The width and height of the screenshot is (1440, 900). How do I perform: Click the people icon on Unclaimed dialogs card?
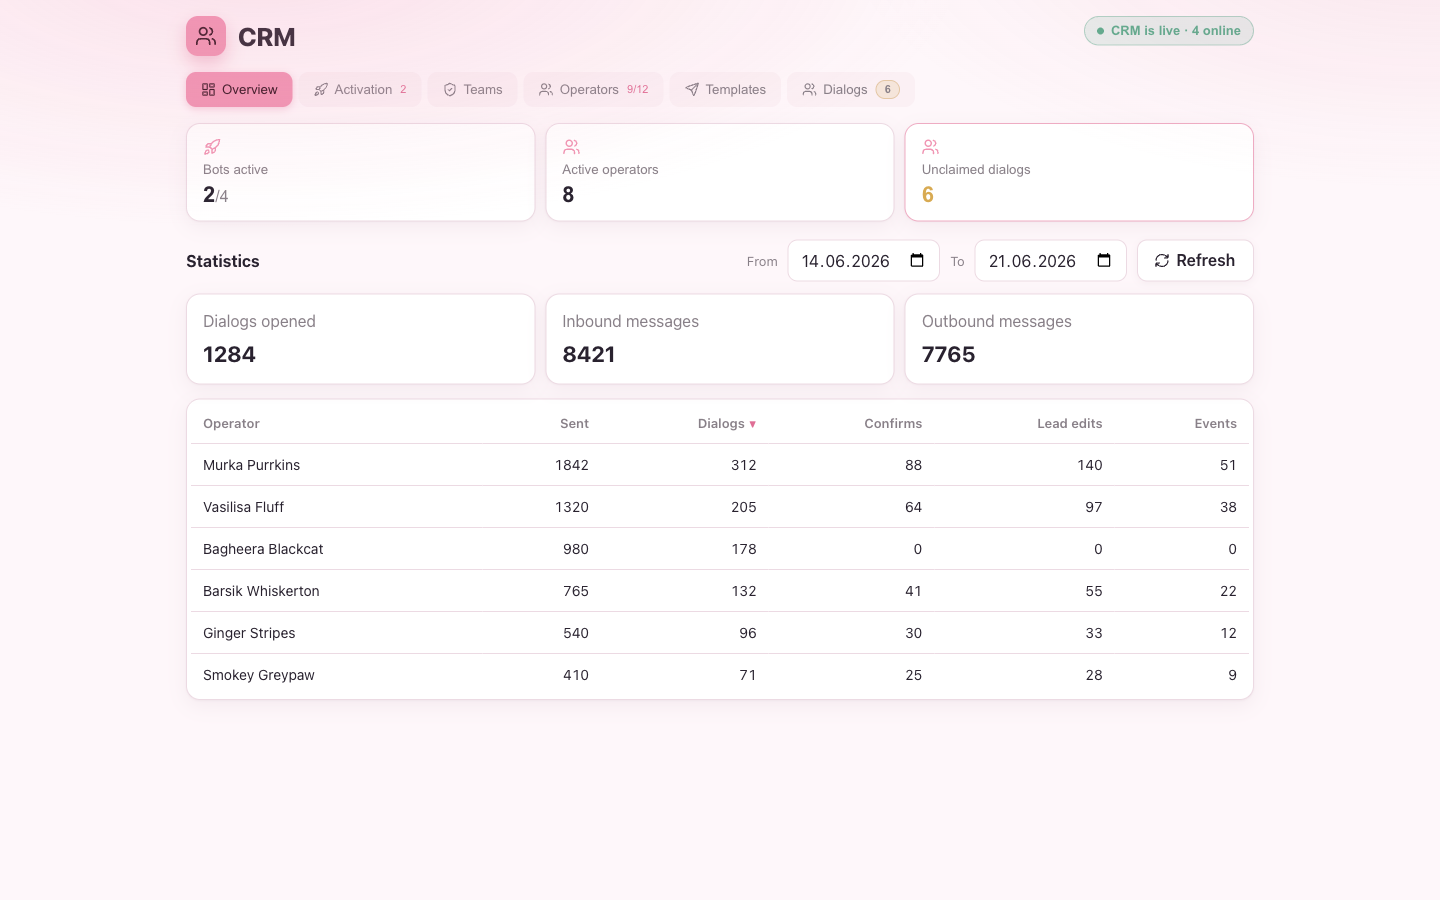[931, 147]
